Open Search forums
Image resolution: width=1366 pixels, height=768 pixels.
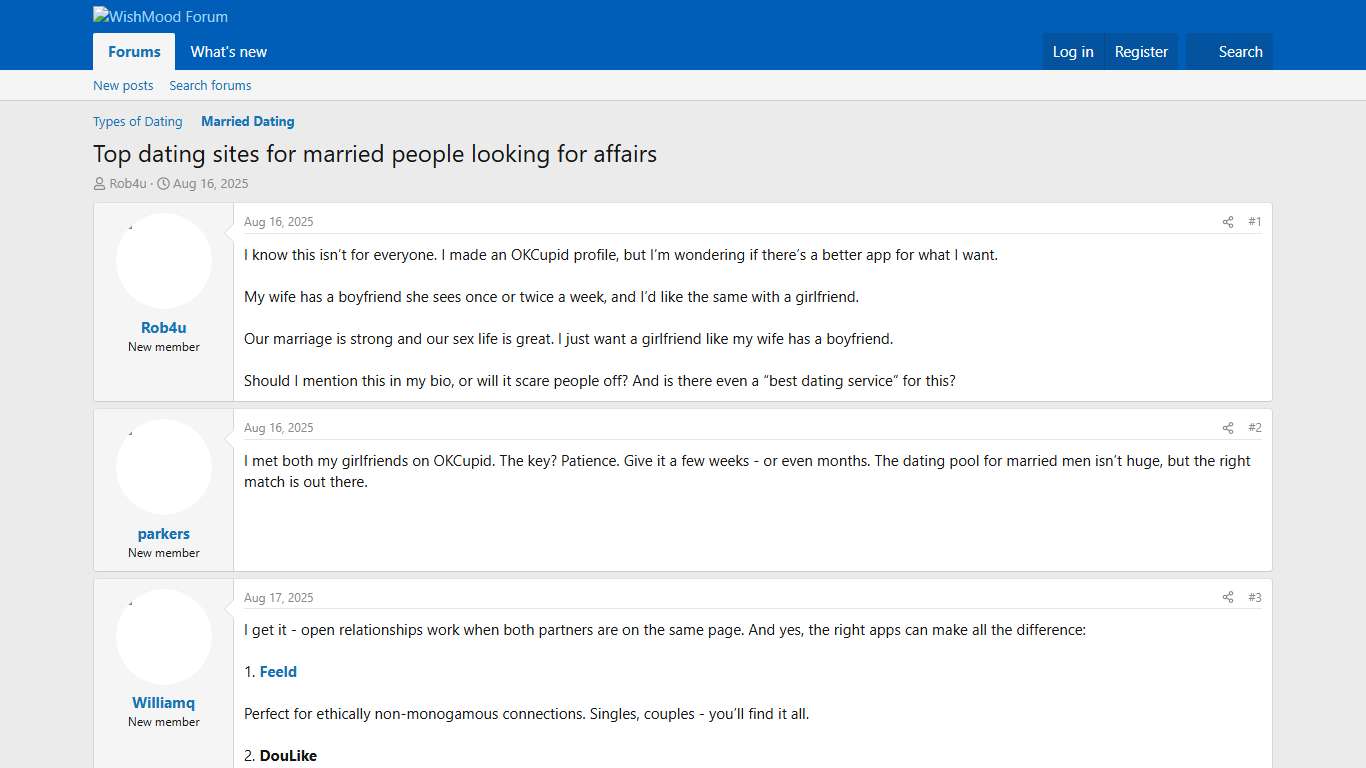pos(210,86)
